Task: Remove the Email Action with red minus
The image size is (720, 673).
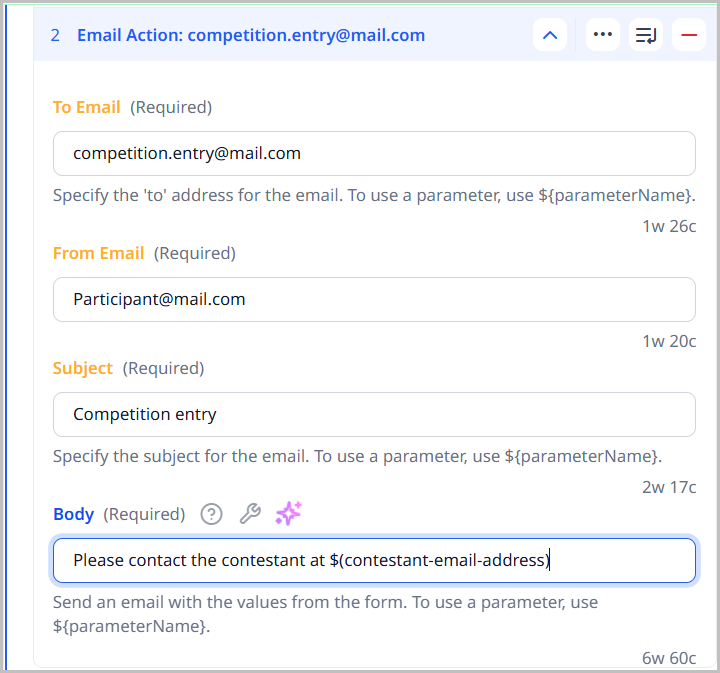Action: pos(689,35)
